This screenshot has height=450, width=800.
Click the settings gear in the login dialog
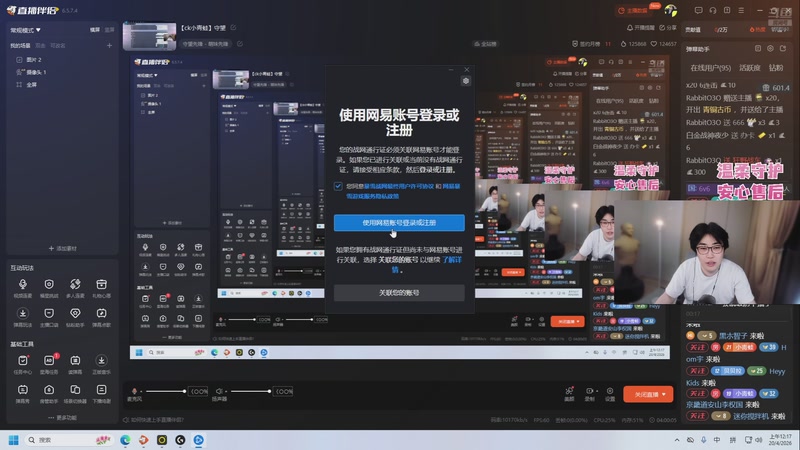point(465,81)
